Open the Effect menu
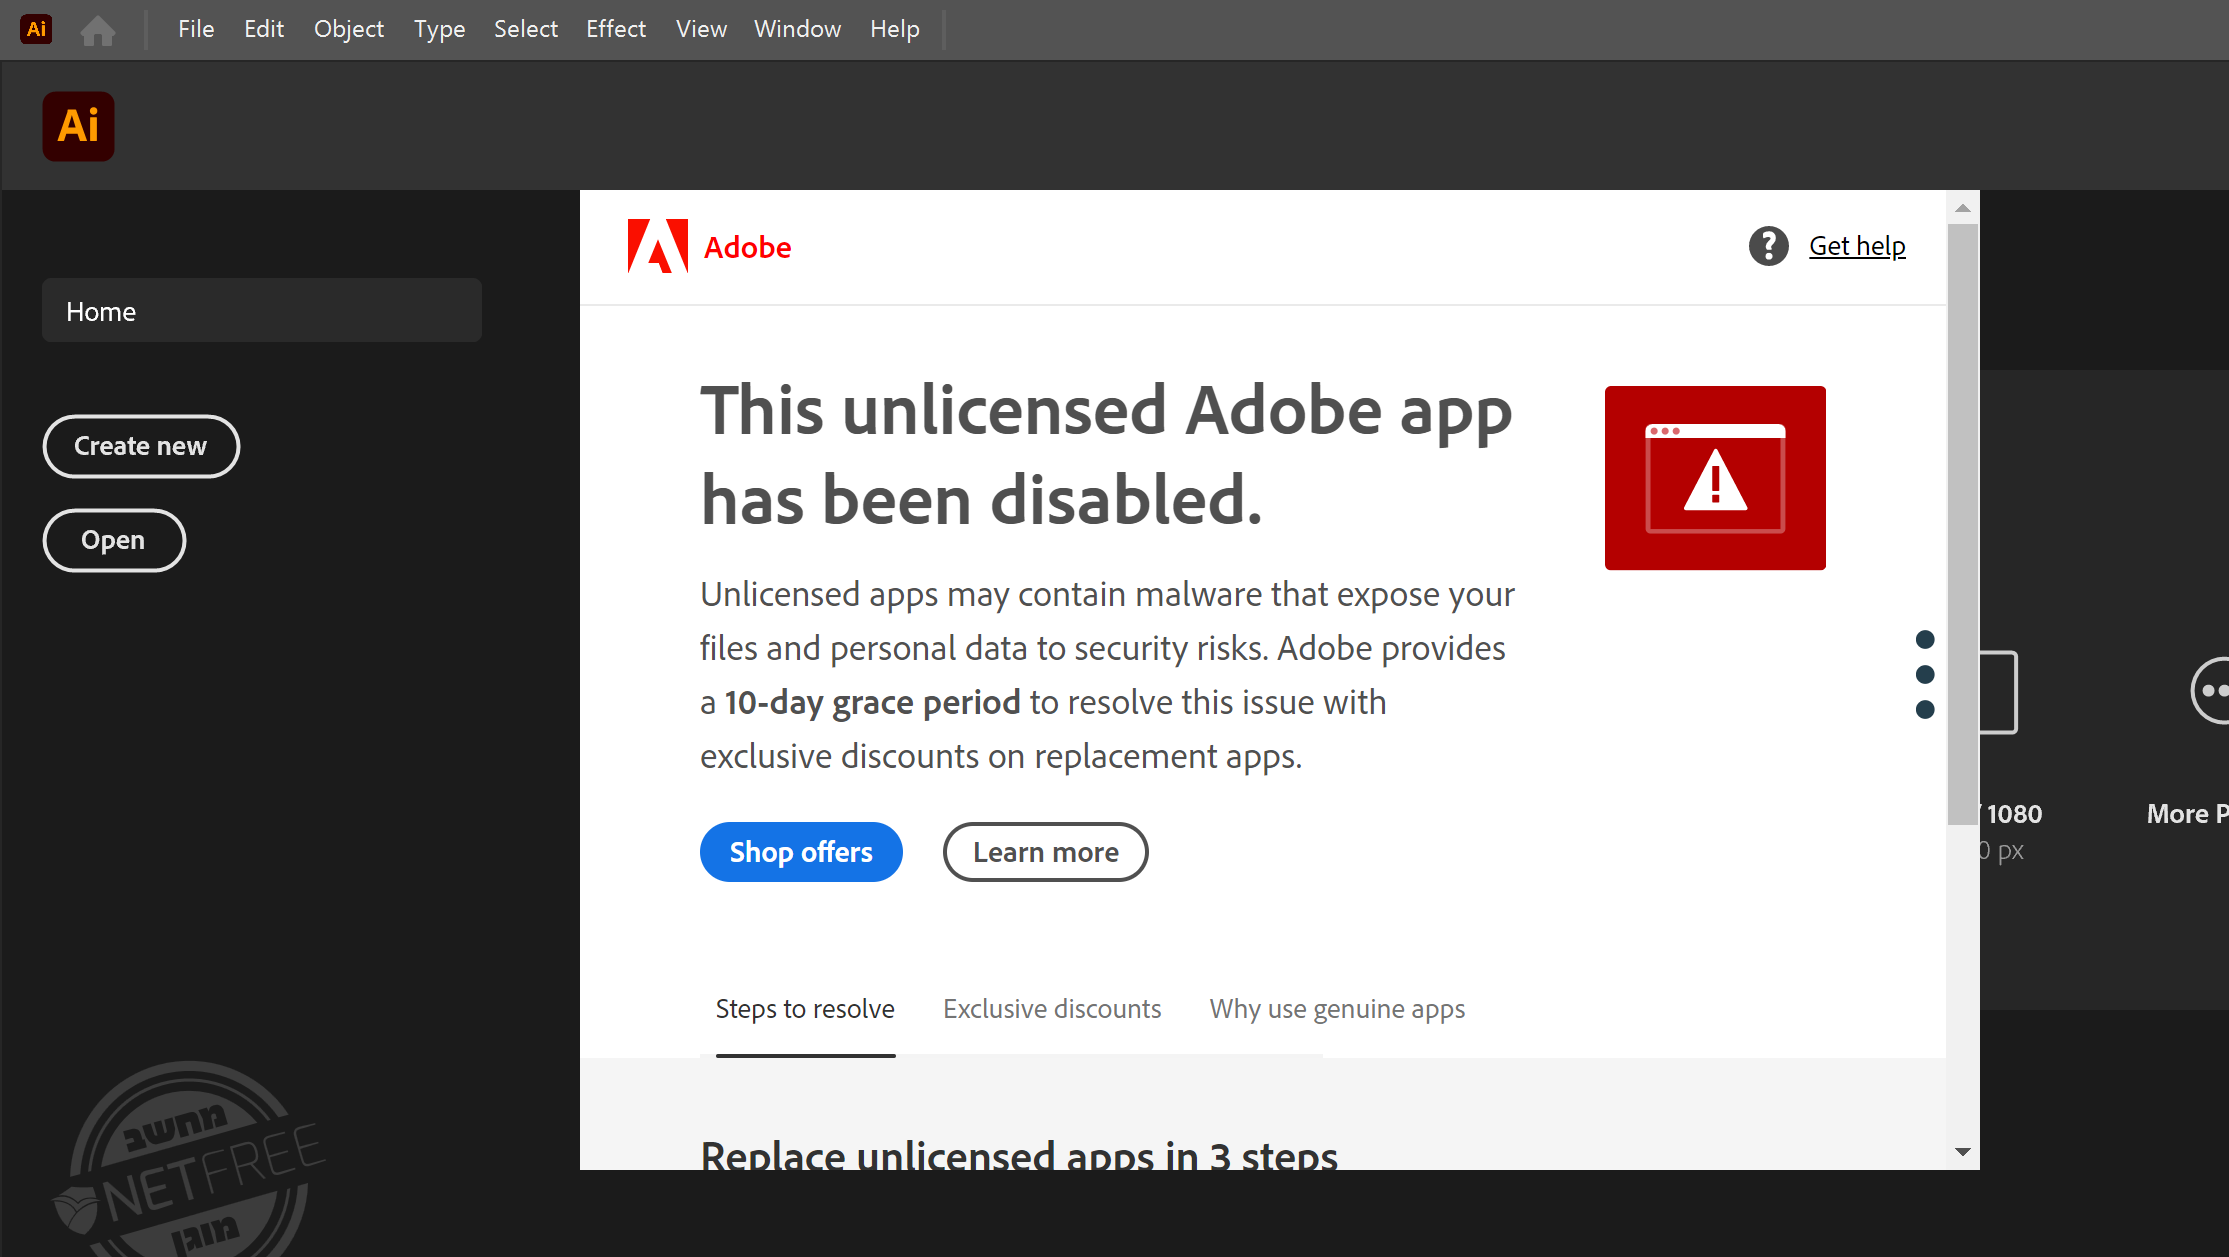This screenshot has height=1257, width=2229. [x=616, y=29]
